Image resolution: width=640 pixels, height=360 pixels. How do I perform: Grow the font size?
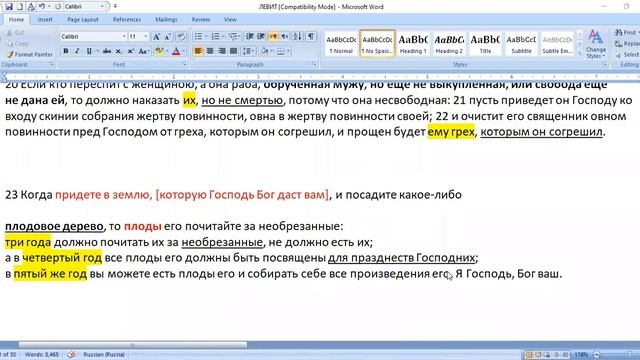pos(156,37)
